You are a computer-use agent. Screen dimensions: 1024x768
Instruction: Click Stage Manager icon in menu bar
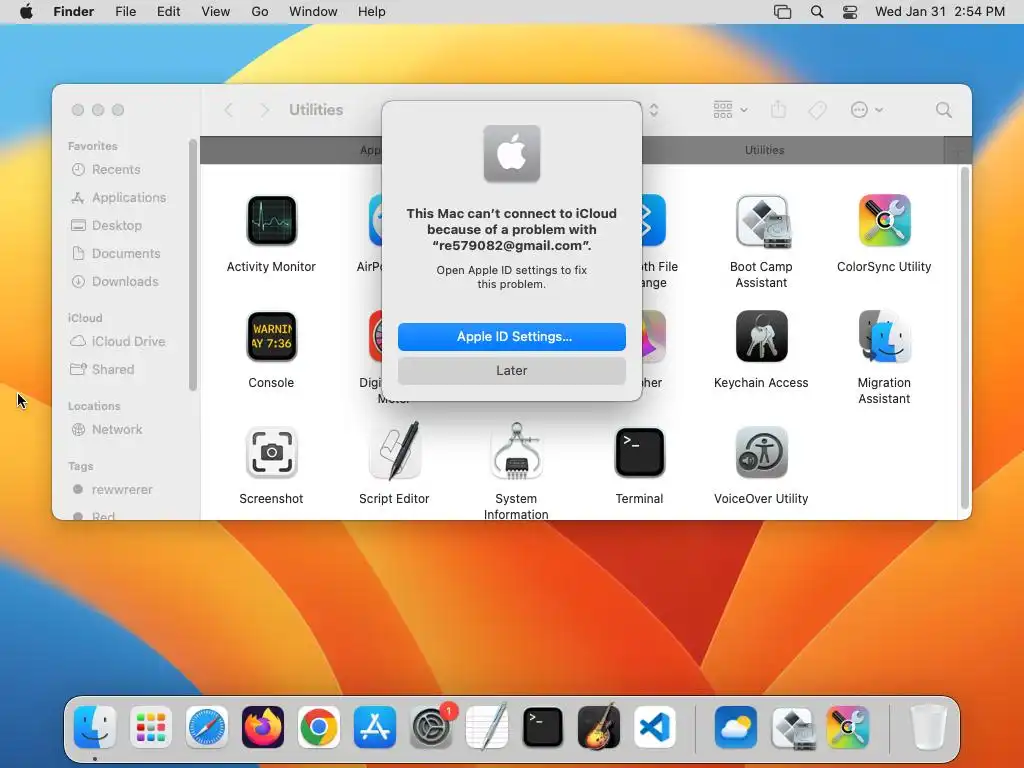pos(782,12)
